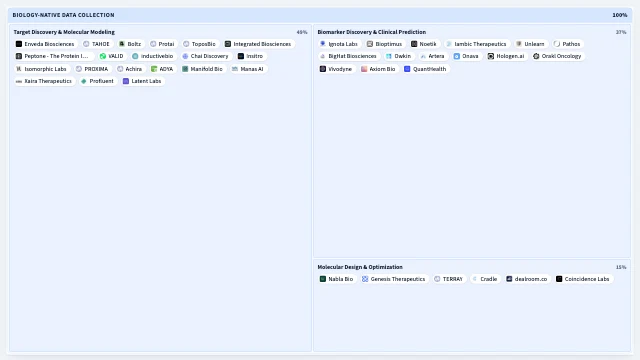640x360 pixels.
Task: Open the Integrated Biosciences chip
Action: click(258, 44)
